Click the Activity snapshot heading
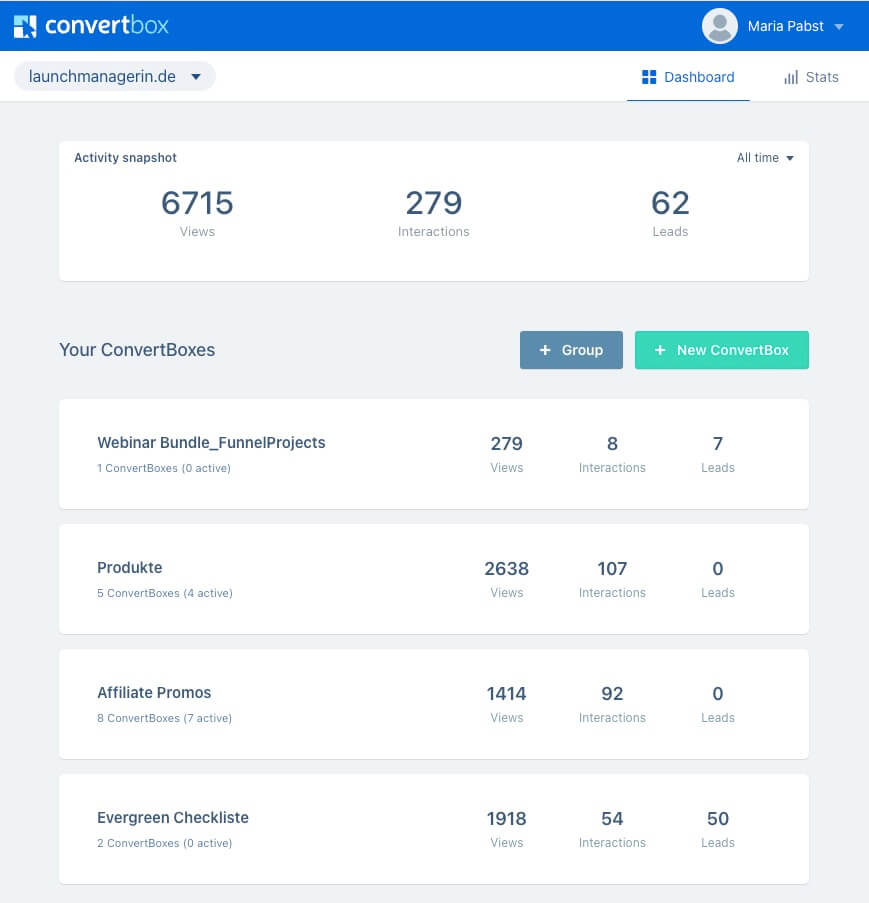The width and height of the screenshot is (869, 903). tap(126, 158)
